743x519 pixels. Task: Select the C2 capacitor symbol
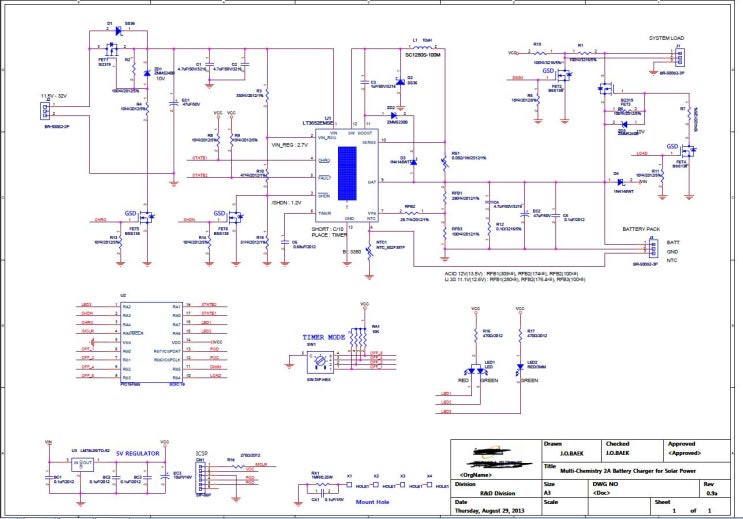pos(245,64)
